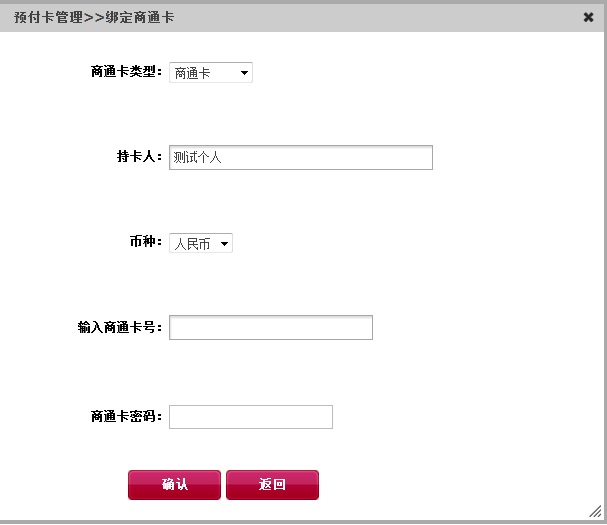The height and width of the screenshot is (525, 607).
Task: Select the 商通卡密码 password field
Action: coord(251,417)
